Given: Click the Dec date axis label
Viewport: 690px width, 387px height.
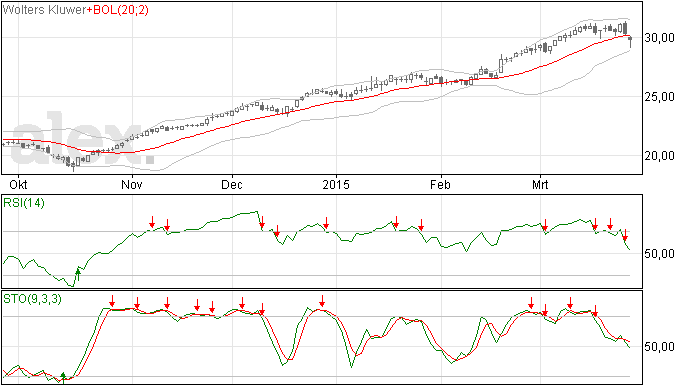Looking at the screenshot, I should point(232,184).
